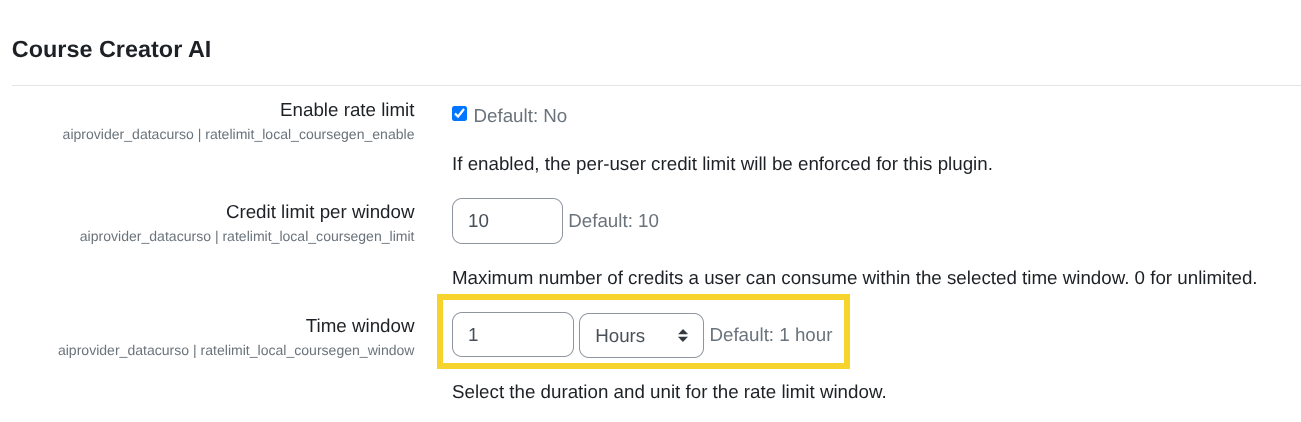Click the up-down arrows on Hours selector

(x=683, y=335)
